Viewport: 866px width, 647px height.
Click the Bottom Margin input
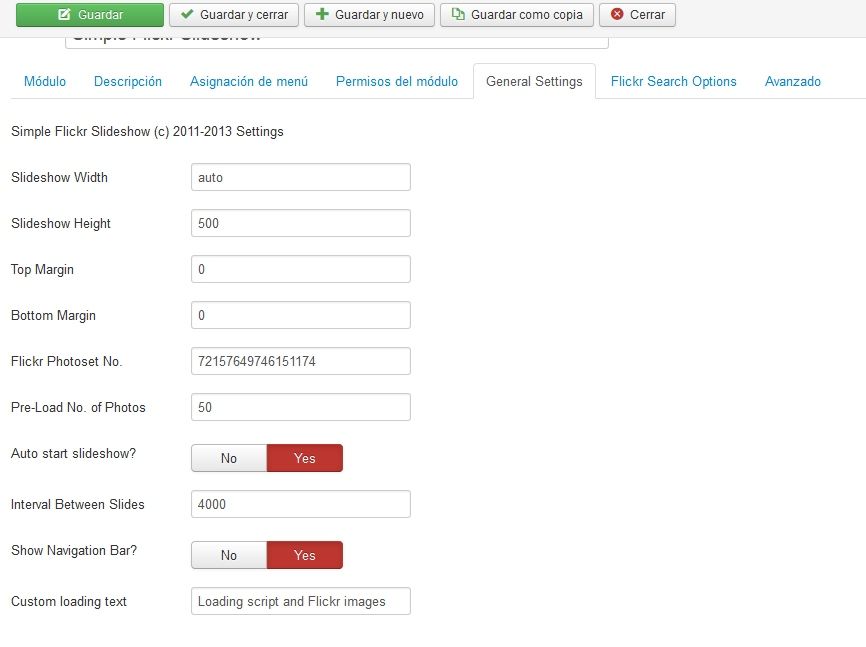pos(301,315)
